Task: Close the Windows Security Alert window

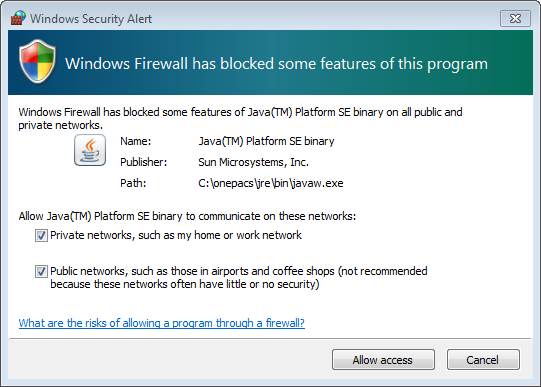Action: tap(515, 18)
